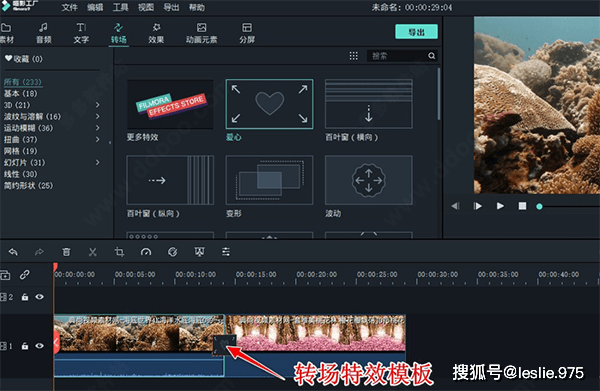The height and width of the screenshot is (391, 600).
Task: Select 所有 (233) category
Action: pyautogui.click(x=23, y=82)
